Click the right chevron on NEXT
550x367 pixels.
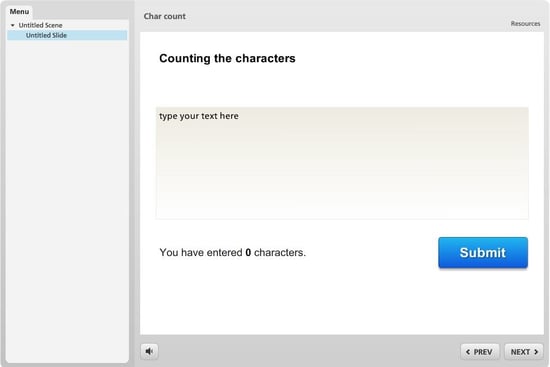(536, 352)
